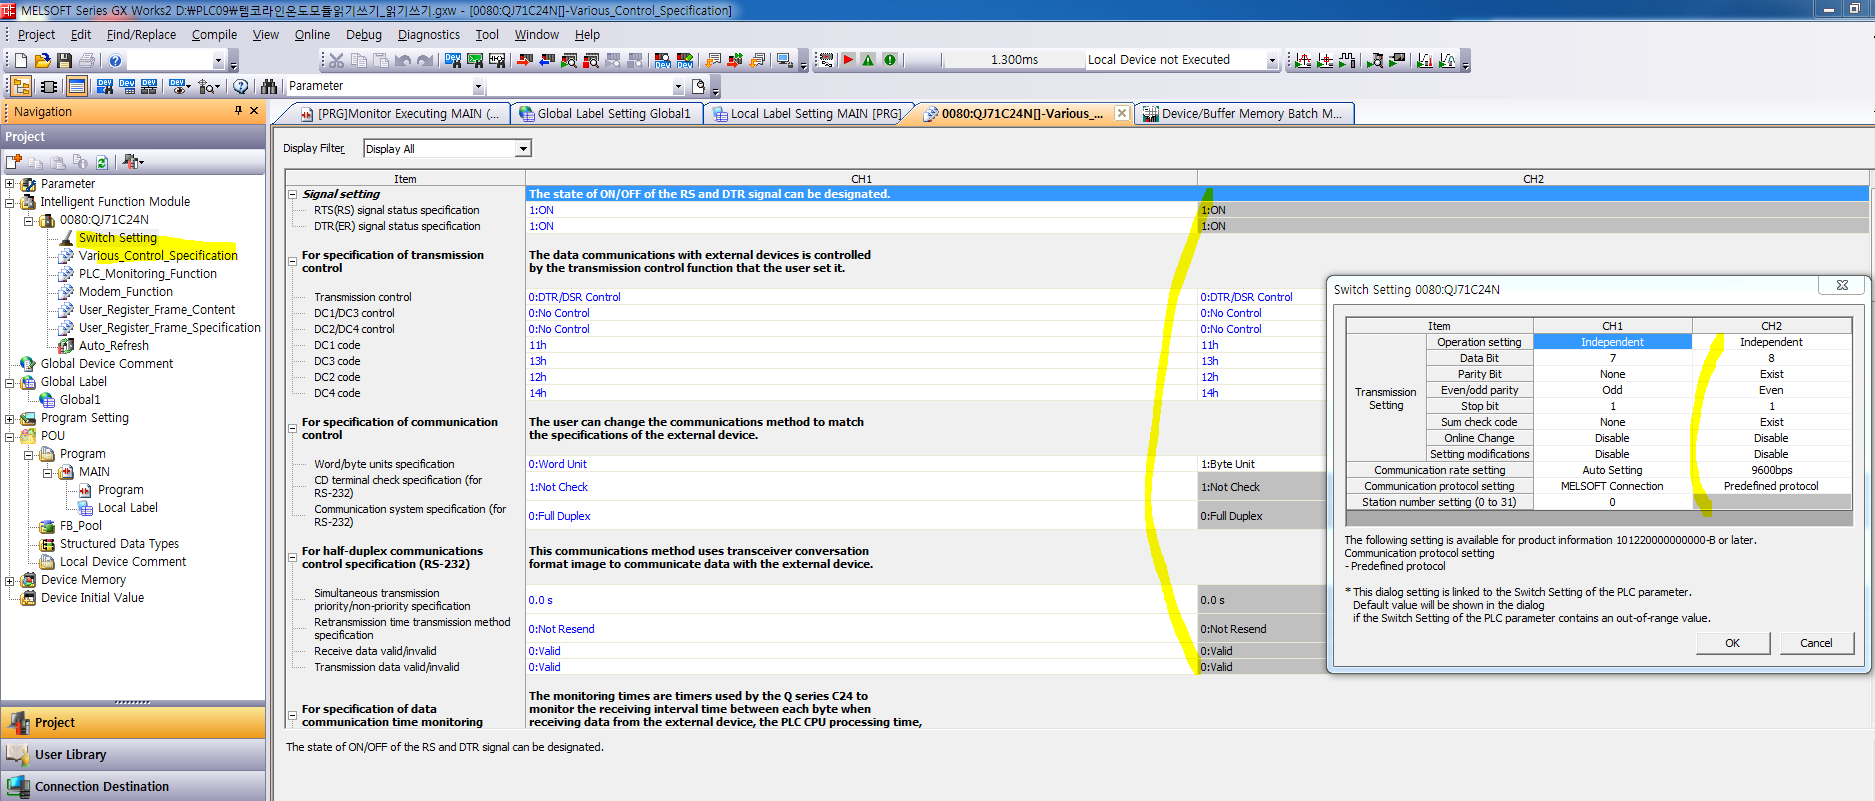
Task: Click the sampling trace icon in right toolbar
Action: click(1303, 60)
